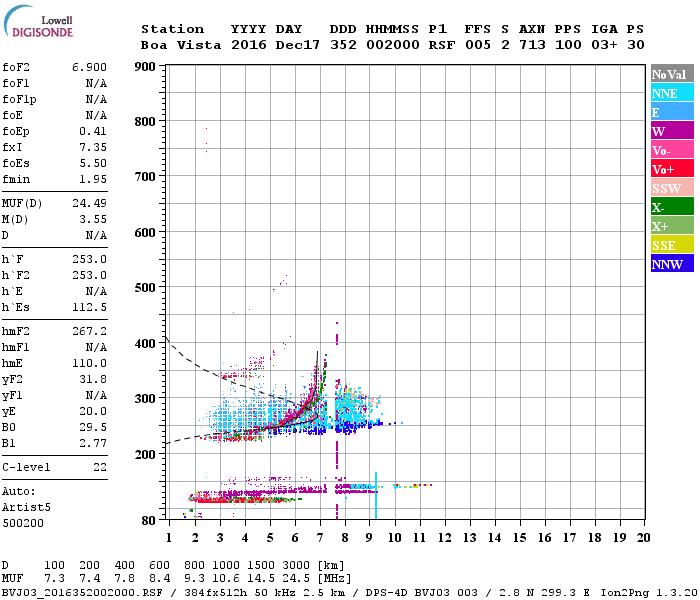Click the RSF value under P1
Screen dimensions: 700x600
tap(442, 45)
